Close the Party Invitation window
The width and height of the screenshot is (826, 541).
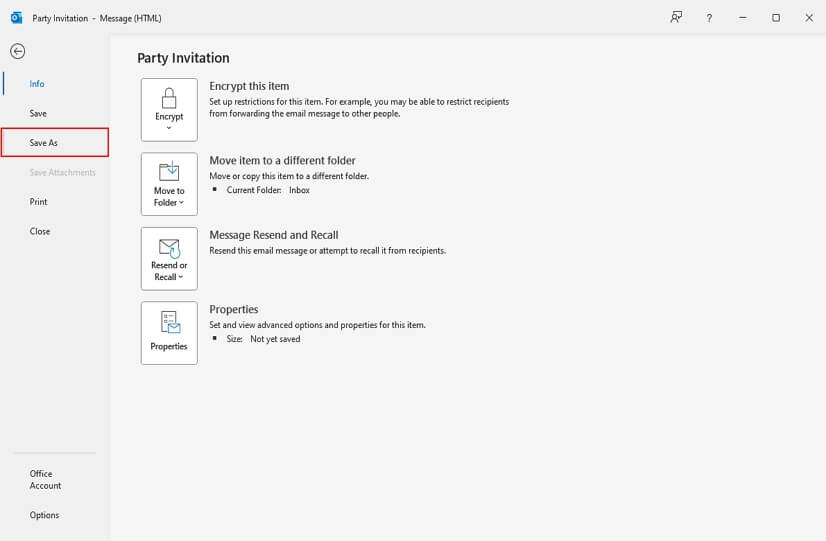(x=808, y=18)
